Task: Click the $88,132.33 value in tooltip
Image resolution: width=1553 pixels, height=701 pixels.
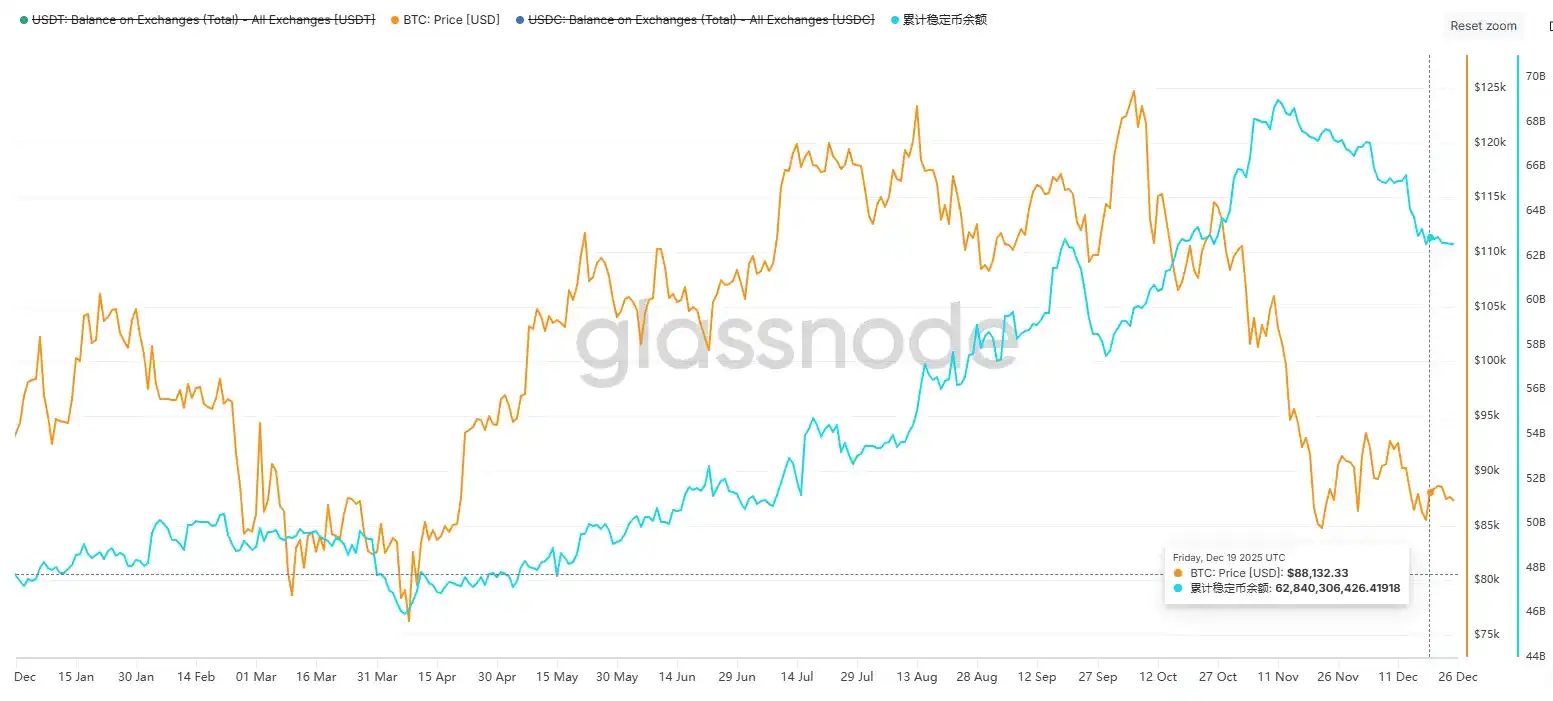Action: click(x=1318, y=573)
